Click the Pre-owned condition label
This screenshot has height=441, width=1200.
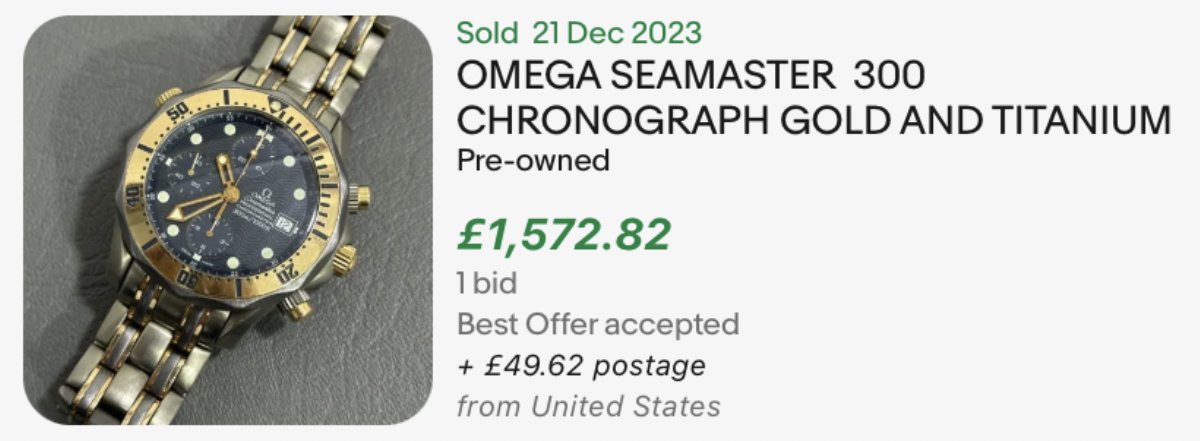tap(533, 160)
